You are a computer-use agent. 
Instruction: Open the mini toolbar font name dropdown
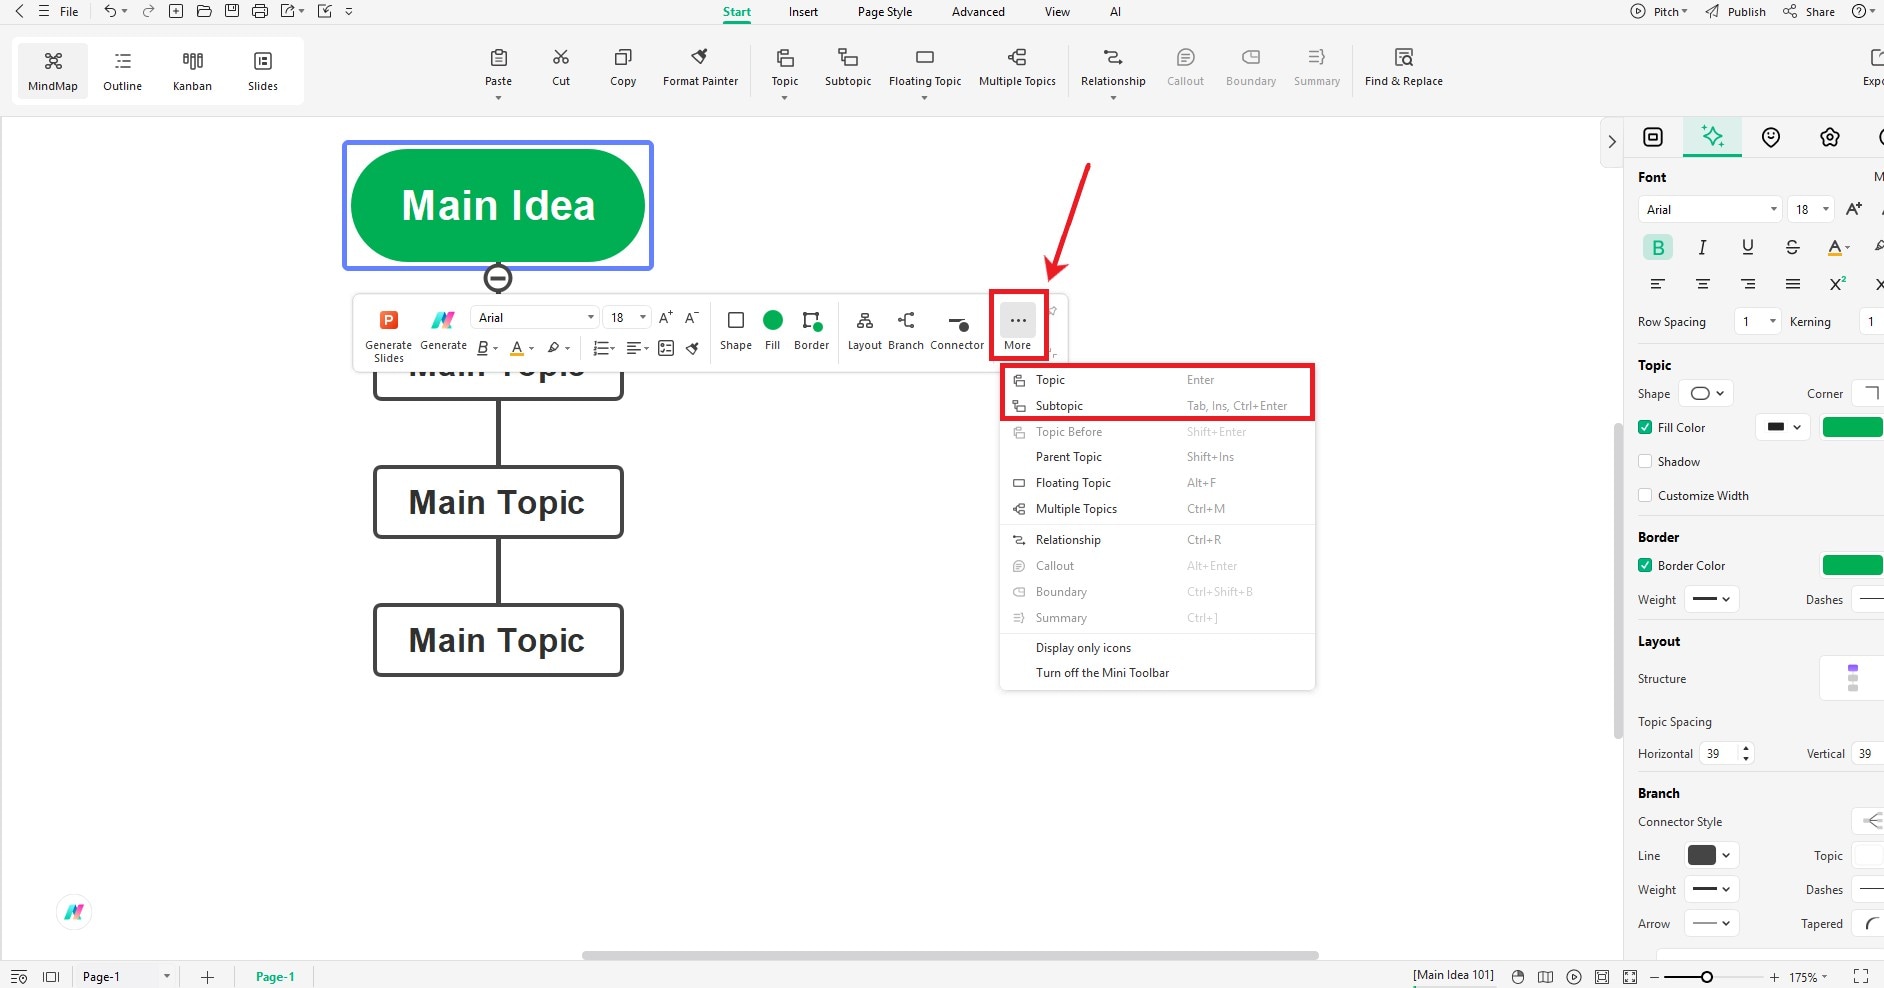(x=534, y=317)
